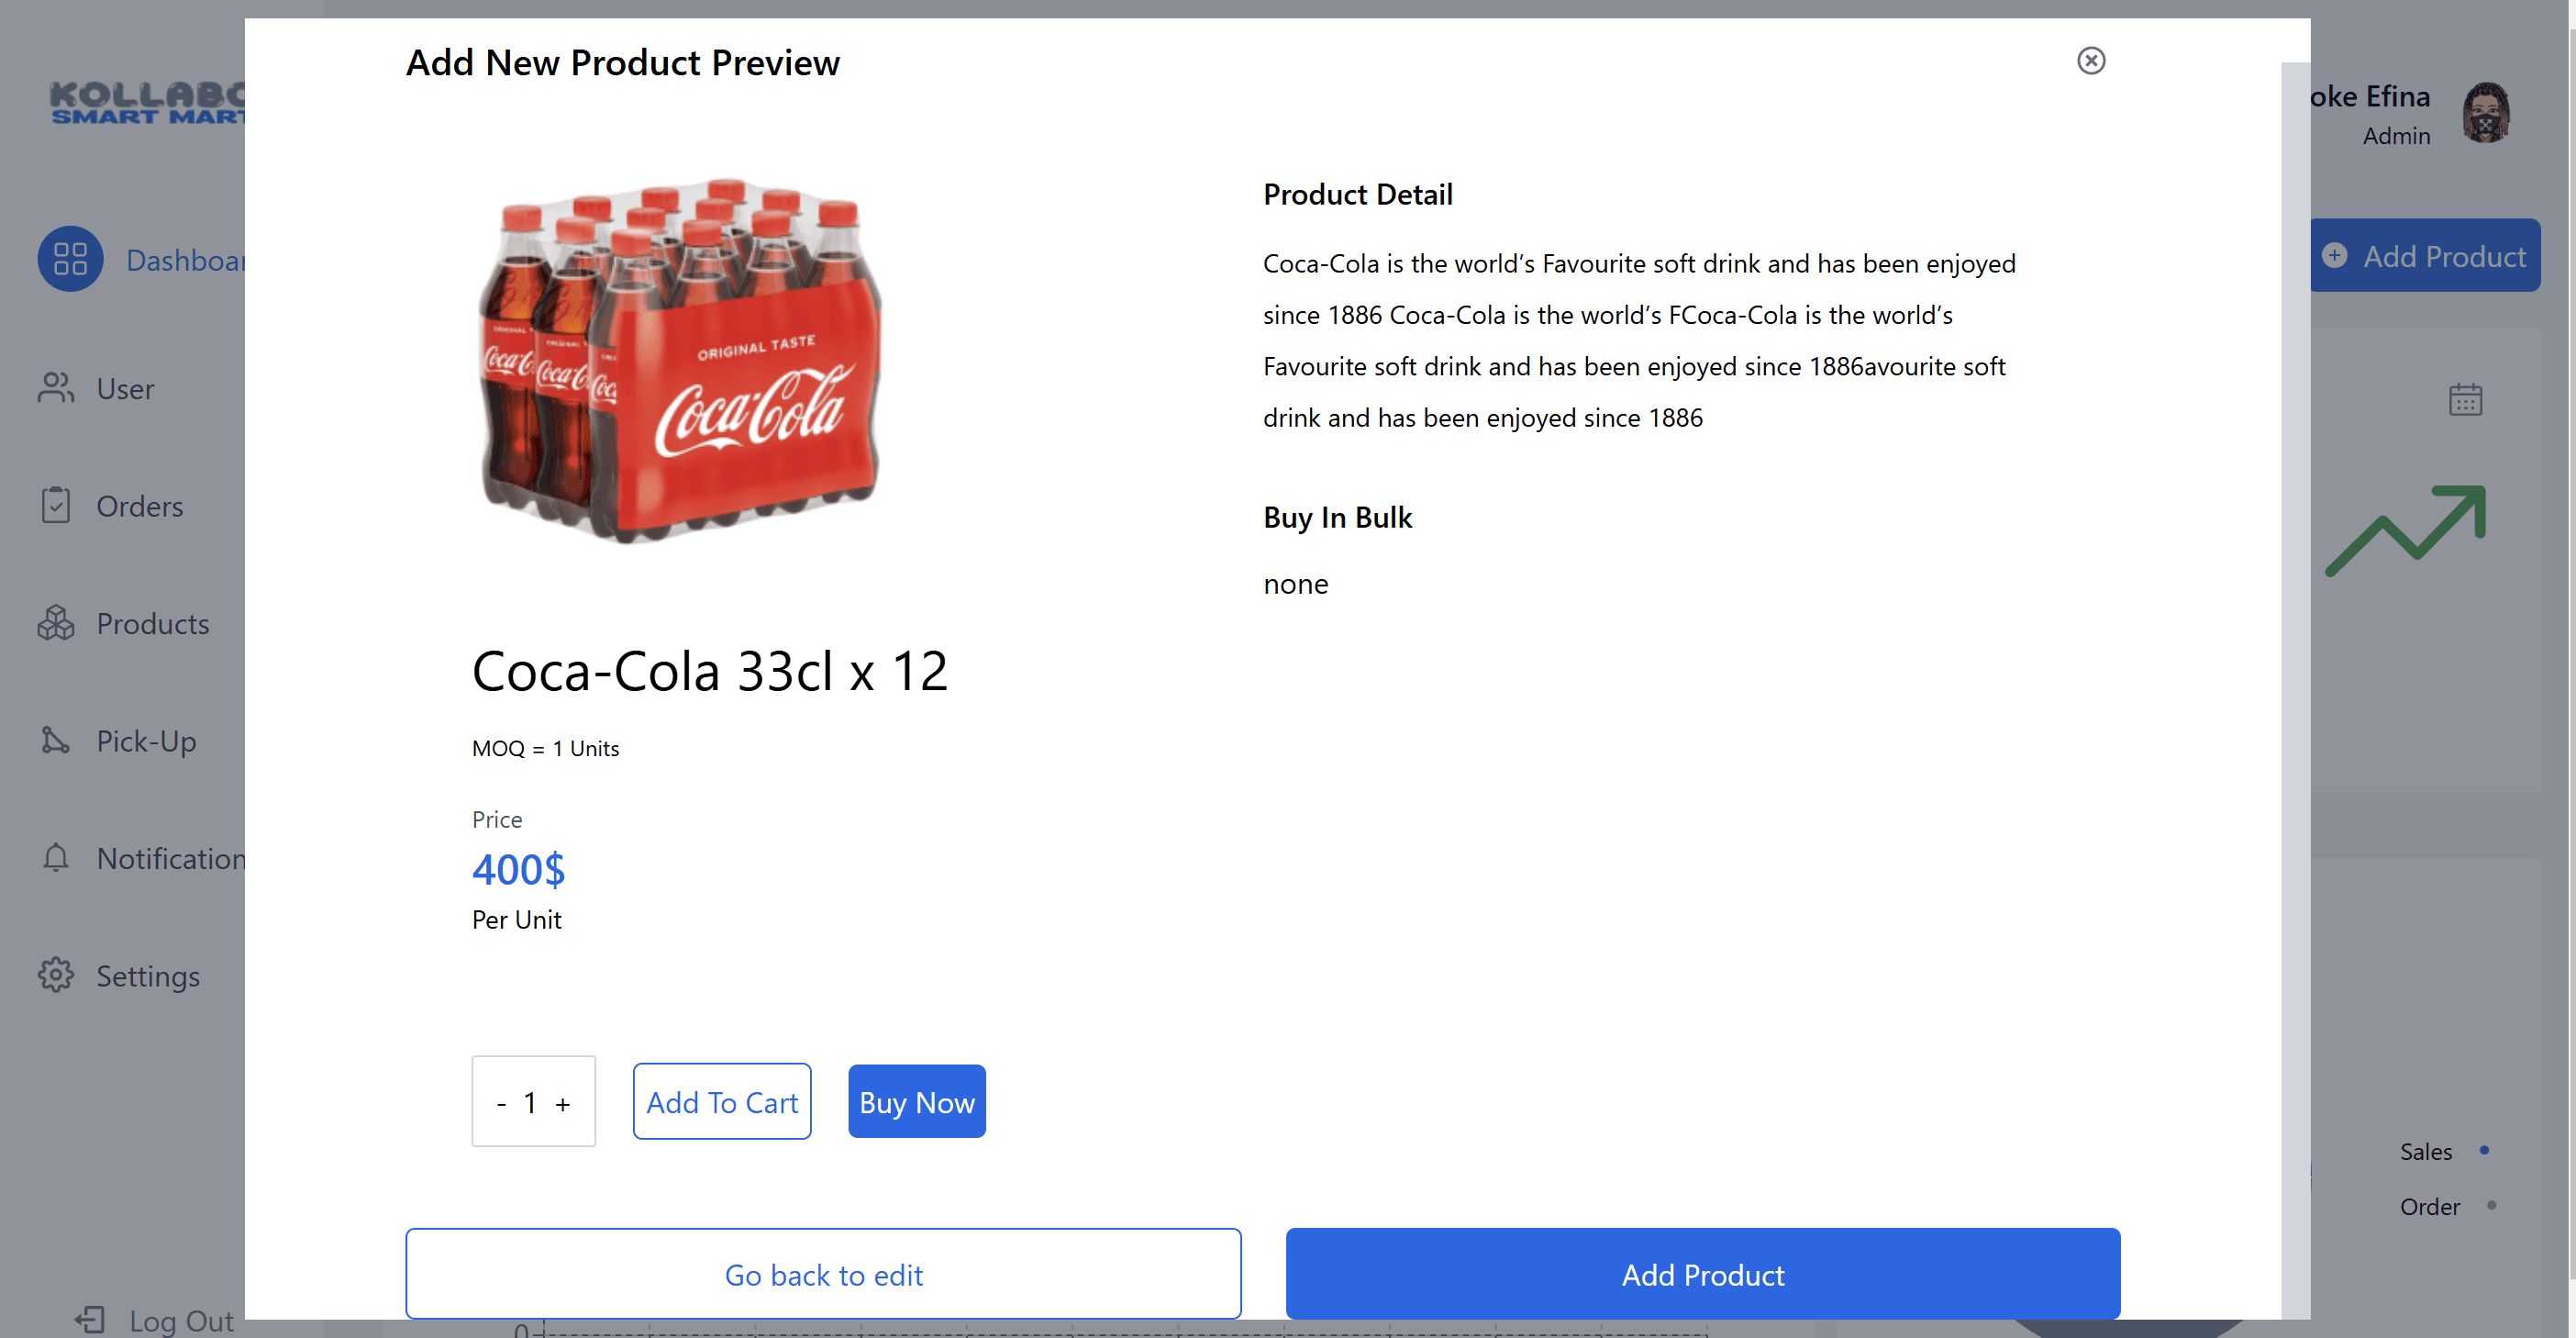
Task: Open the Orders menu item
Action: pyautogui.click(x=139, y=505)
